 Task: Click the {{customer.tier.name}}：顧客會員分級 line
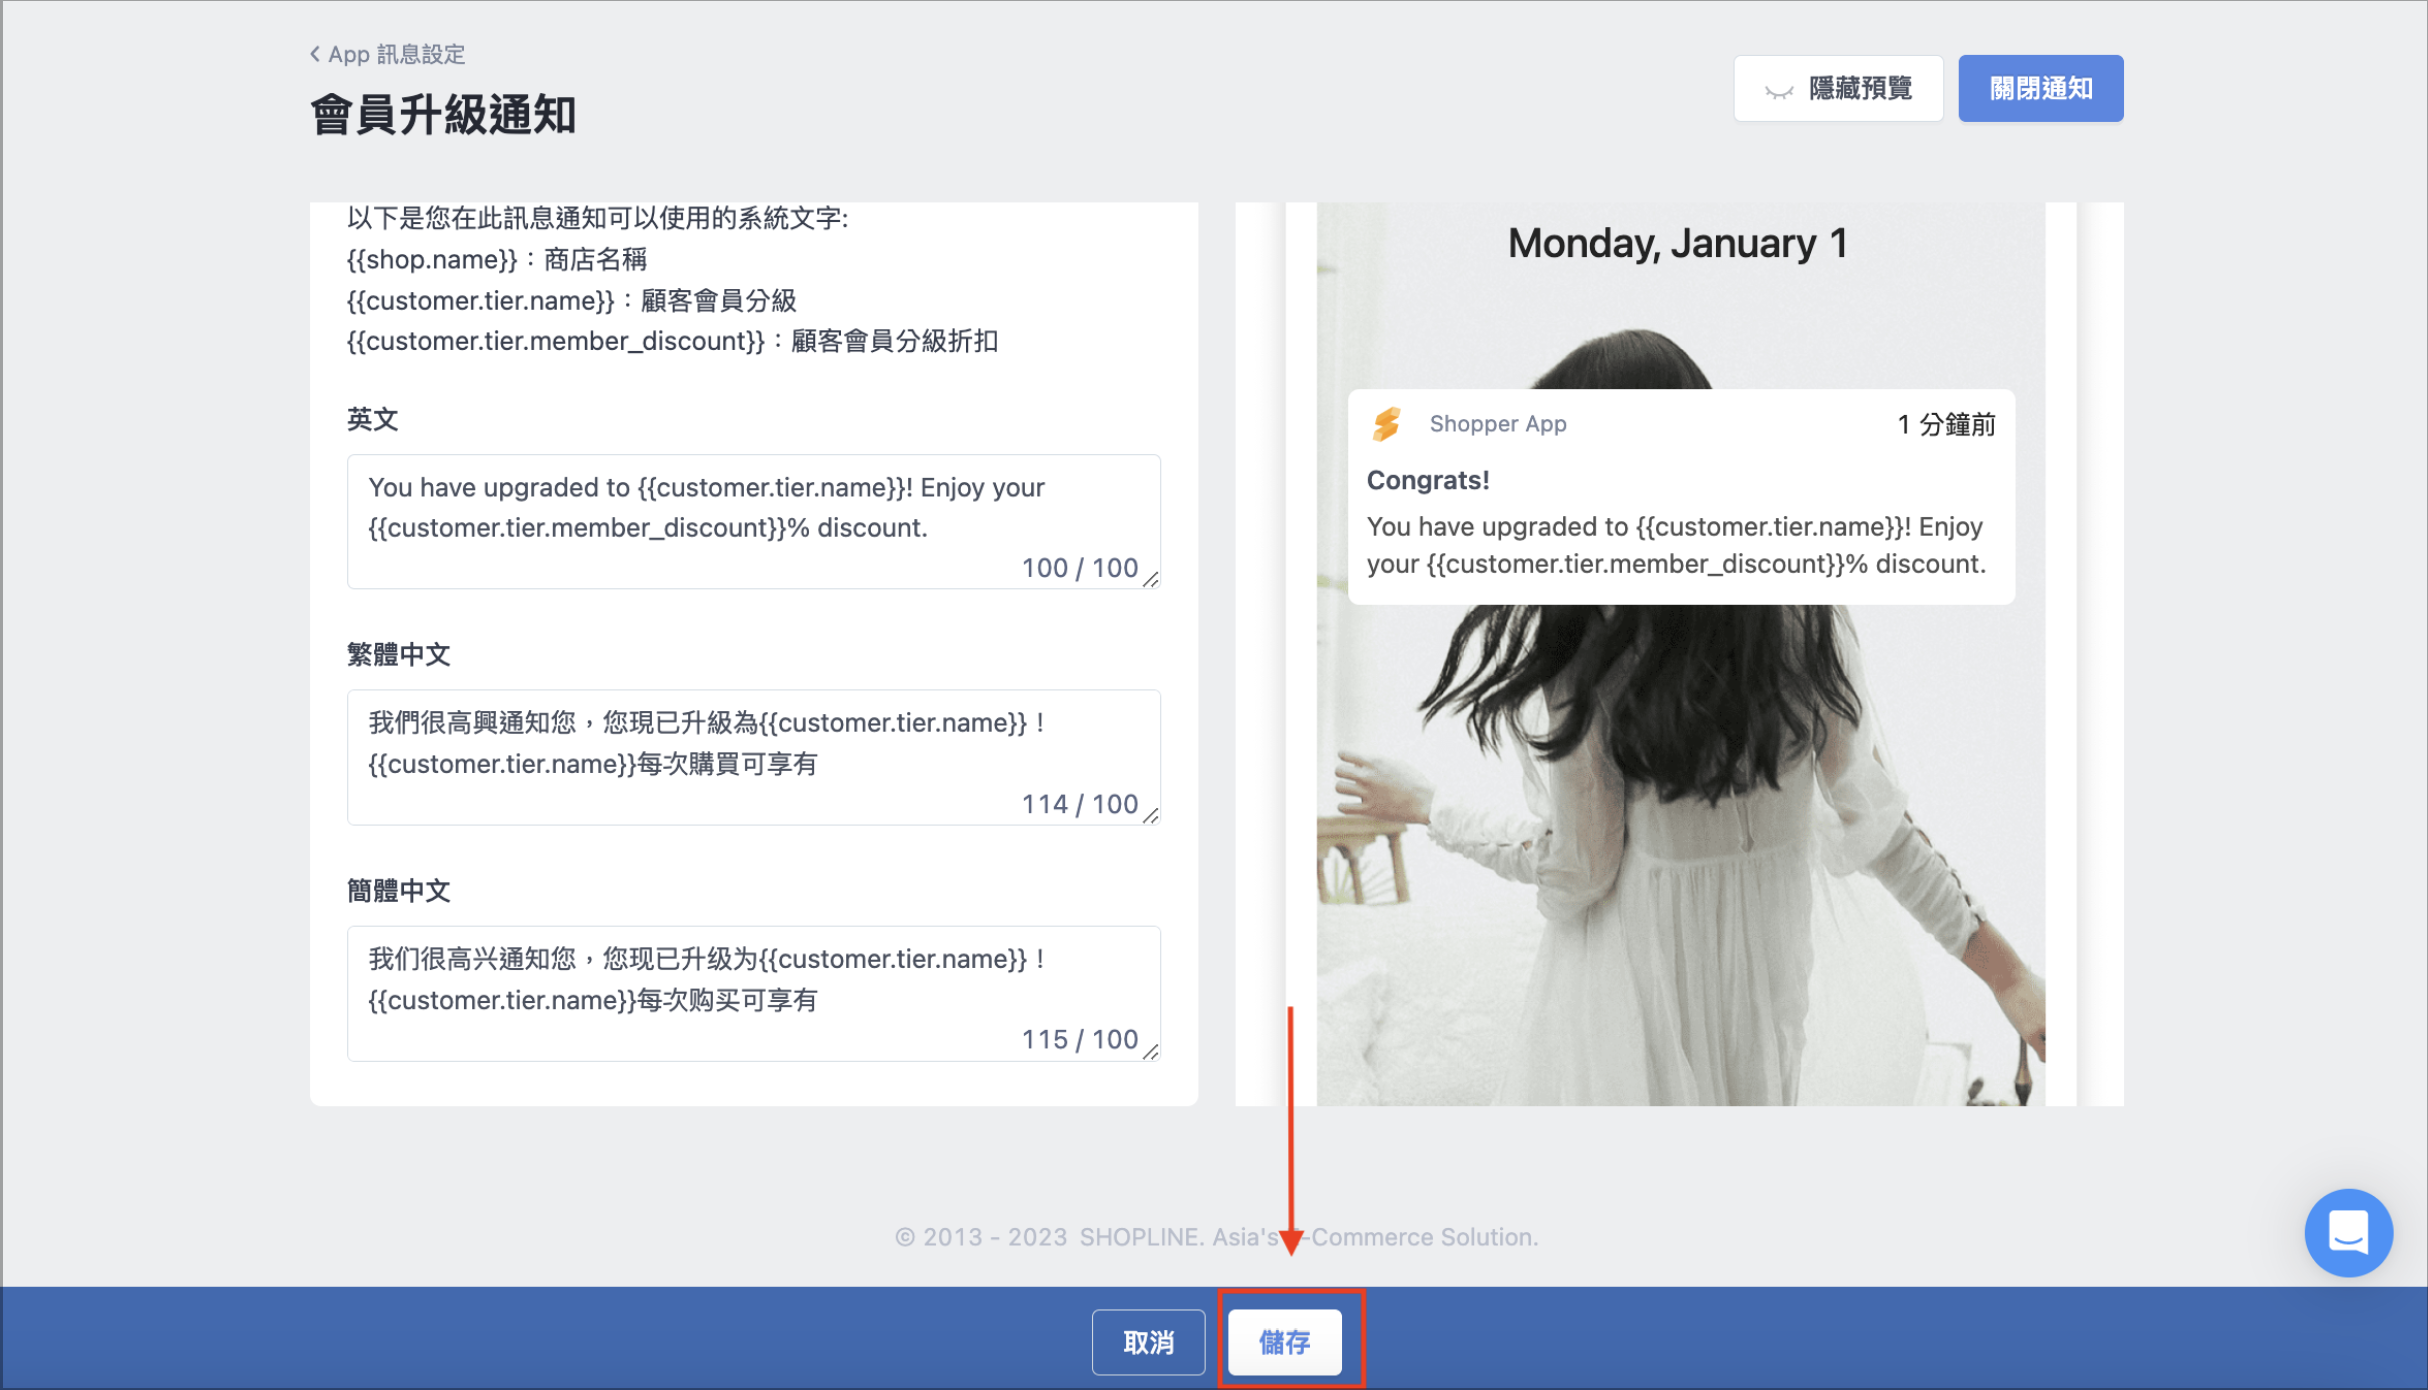pos(571,300)
